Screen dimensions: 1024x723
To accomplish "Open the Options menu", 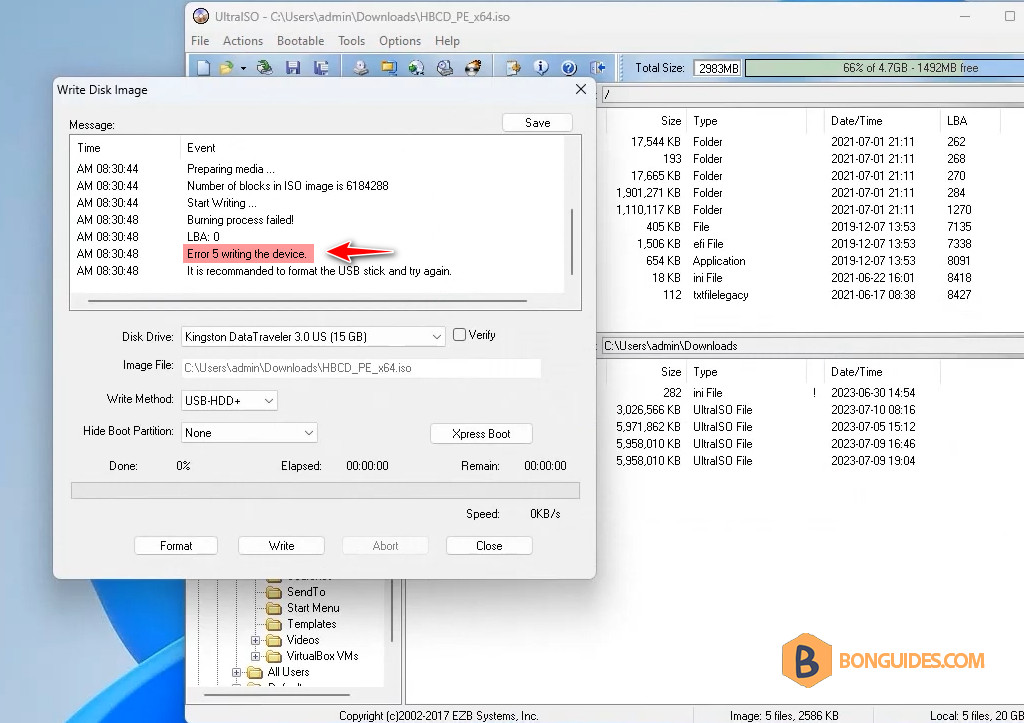I will click(x=400, y=40).
